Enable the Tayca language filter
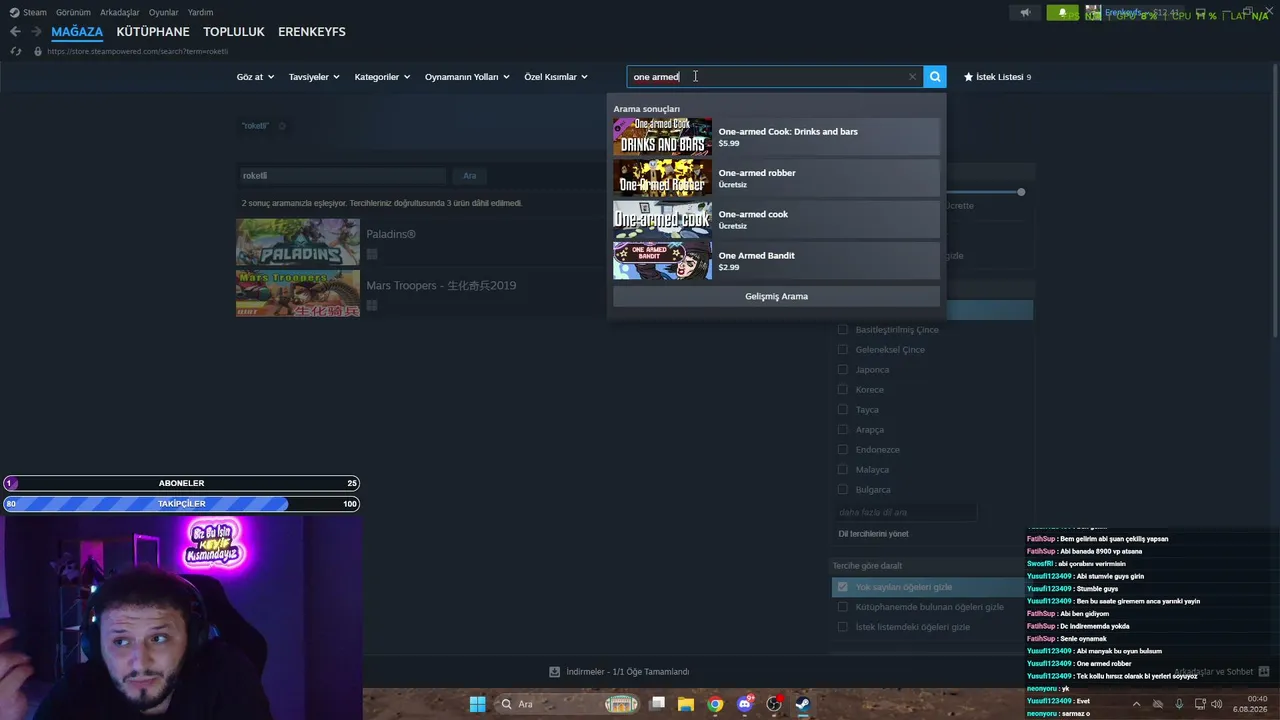 pyautogui.click(x=843, y=410)
